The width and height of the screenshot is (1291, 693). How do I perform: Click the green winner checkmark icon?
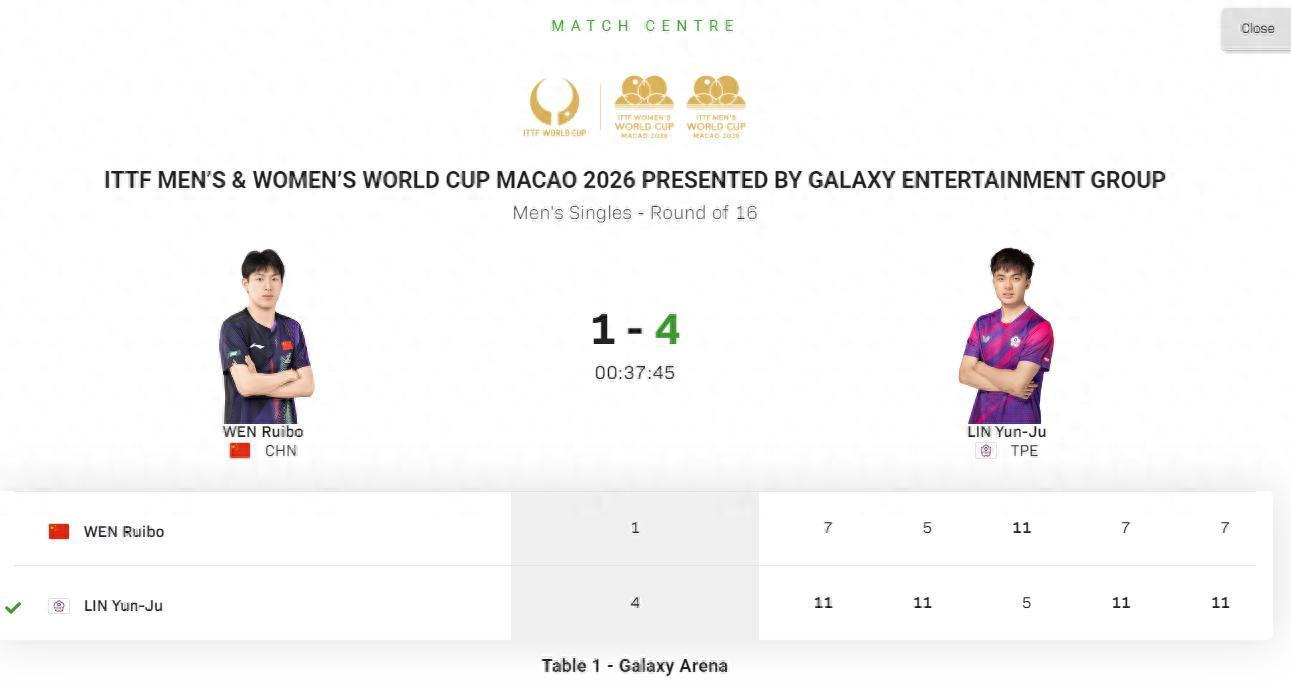click(13, 607)
